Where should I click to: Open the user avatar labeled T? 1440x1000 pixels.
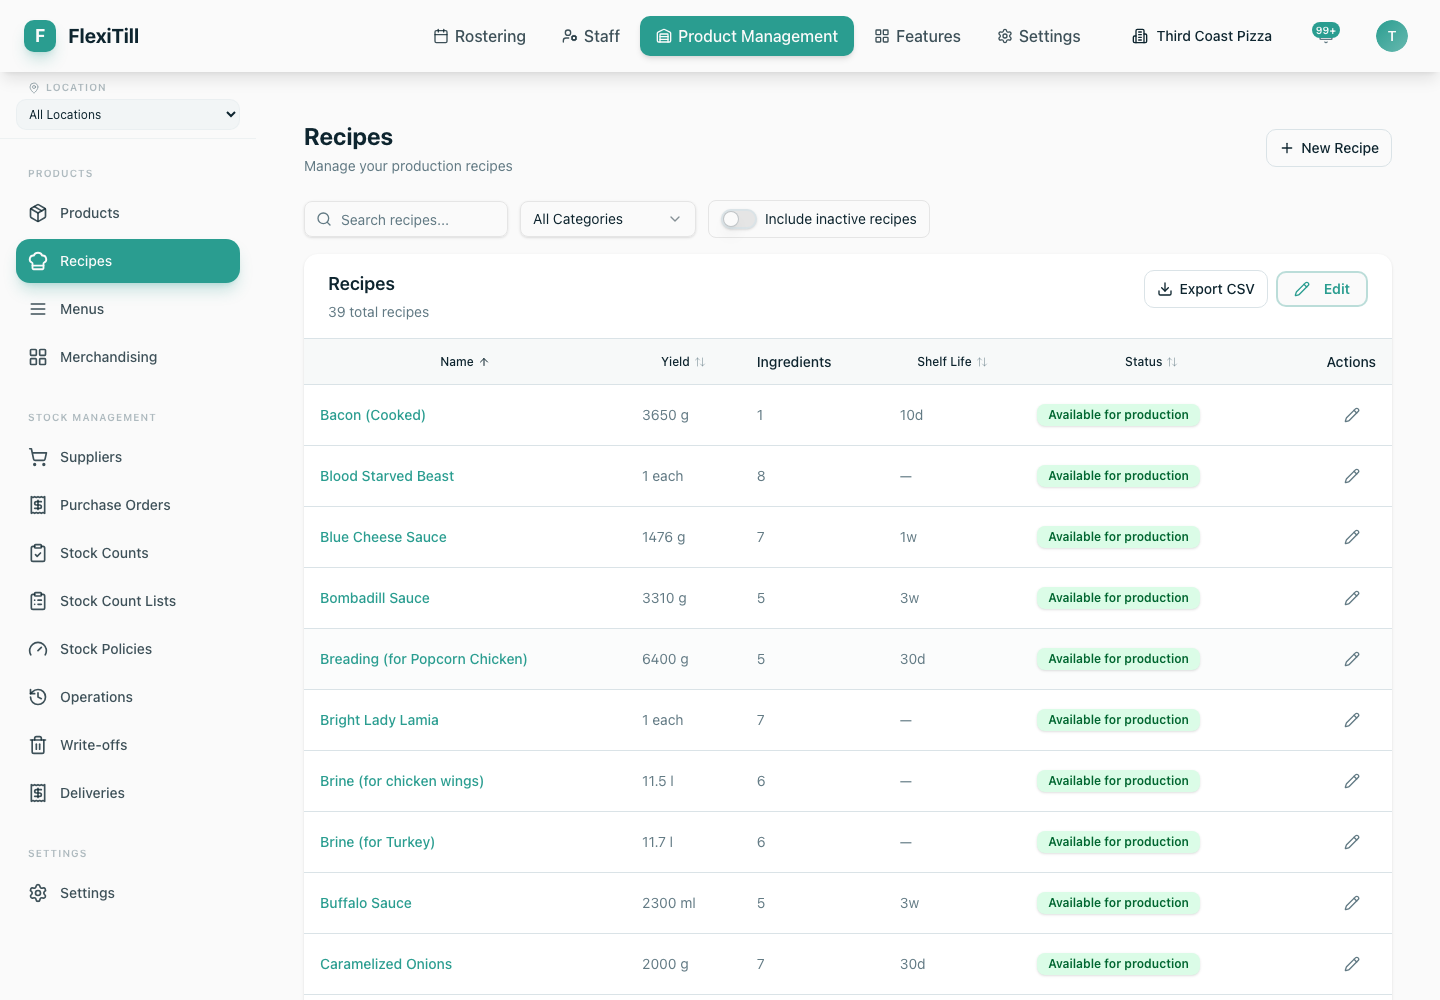pyautogui.click(x=1391, y=36)
